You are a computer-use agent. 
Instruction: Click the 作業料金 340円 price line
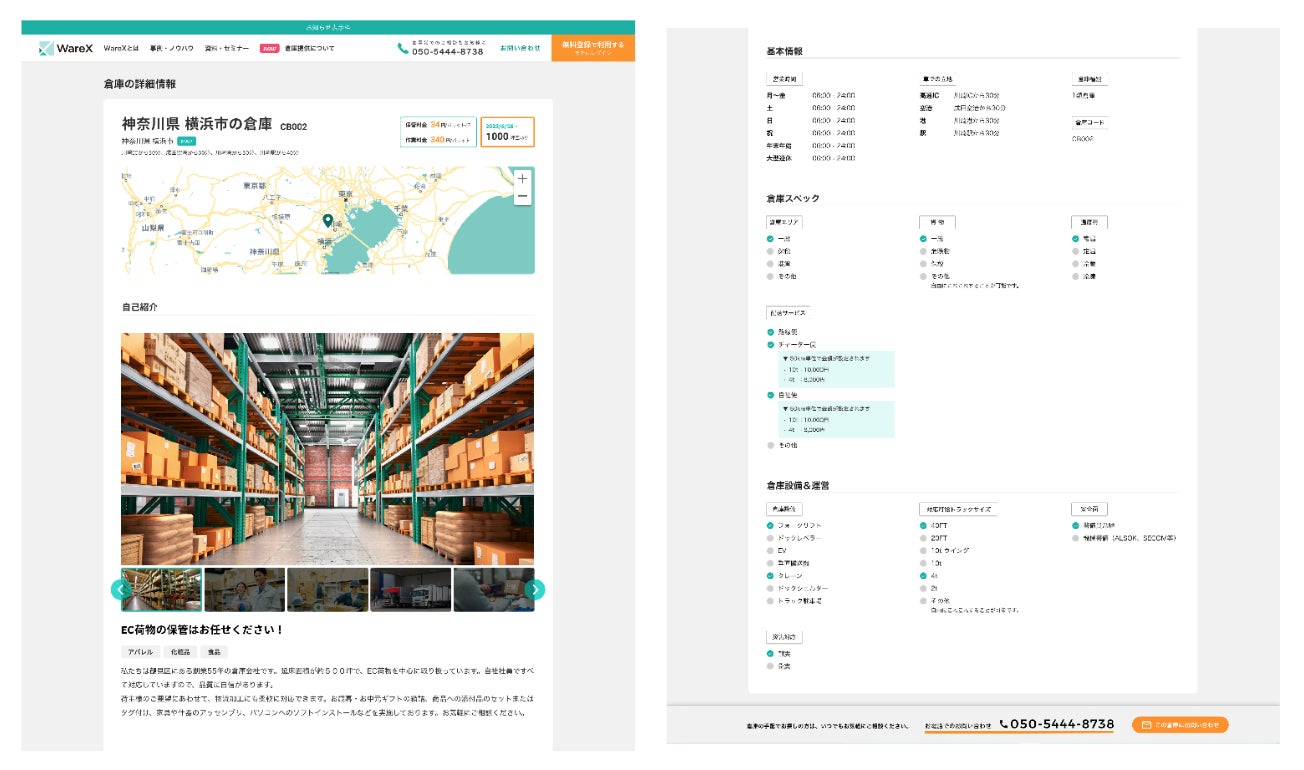click(437, 140)
